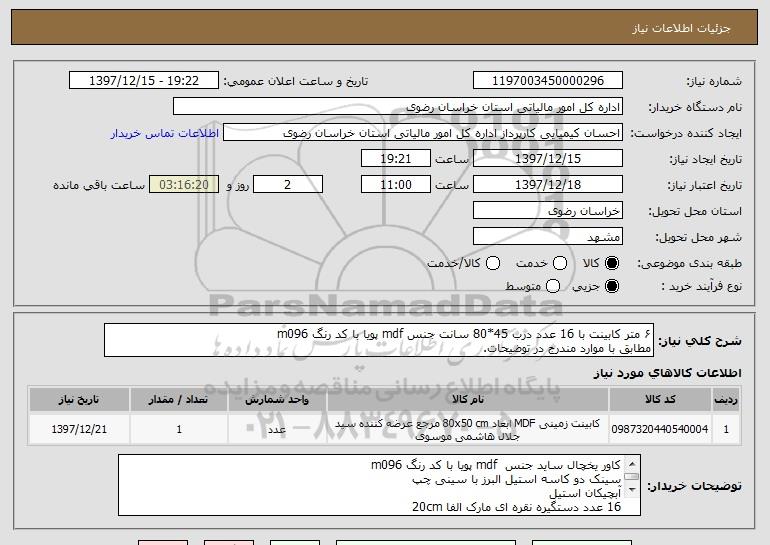Viewport: 770px width, 545px height.
Task: Click the buyer organization name field
Action: (398, 107)
